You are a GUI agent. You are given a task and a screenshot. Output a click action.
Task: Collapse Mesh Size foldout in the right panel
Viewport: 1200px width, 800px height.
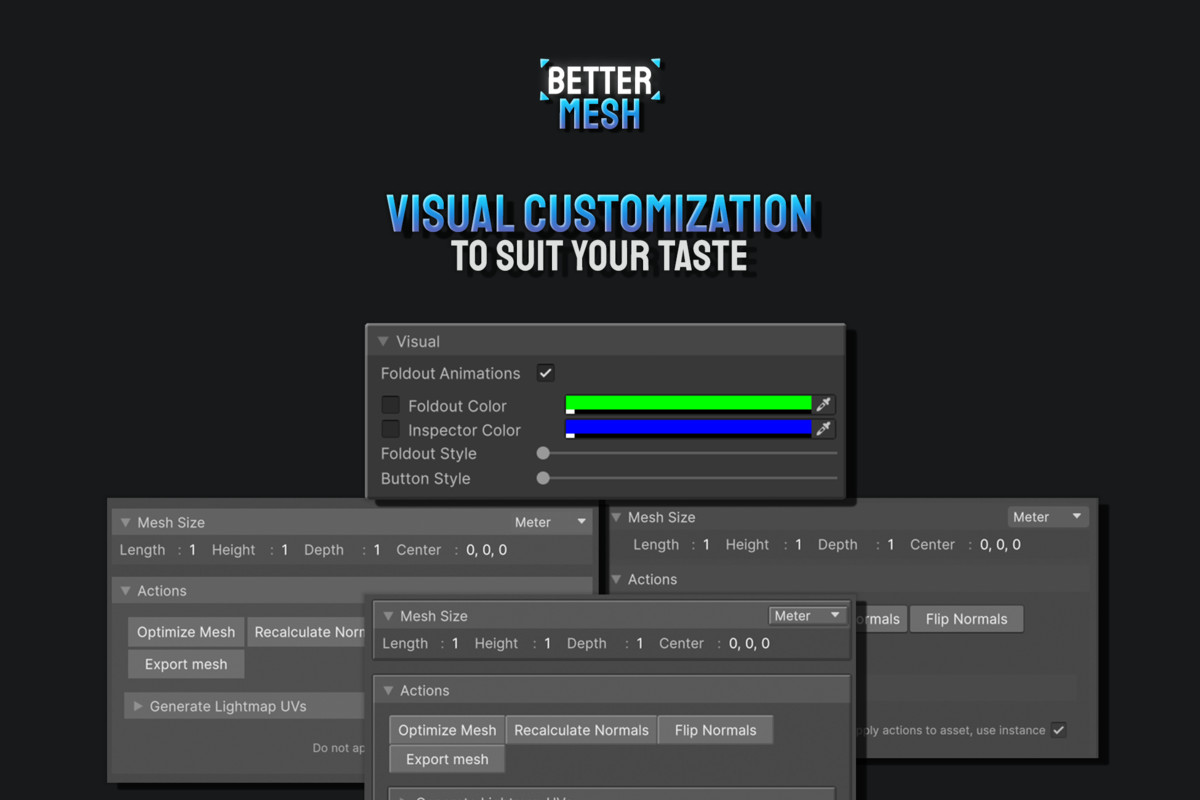[616, 517]
